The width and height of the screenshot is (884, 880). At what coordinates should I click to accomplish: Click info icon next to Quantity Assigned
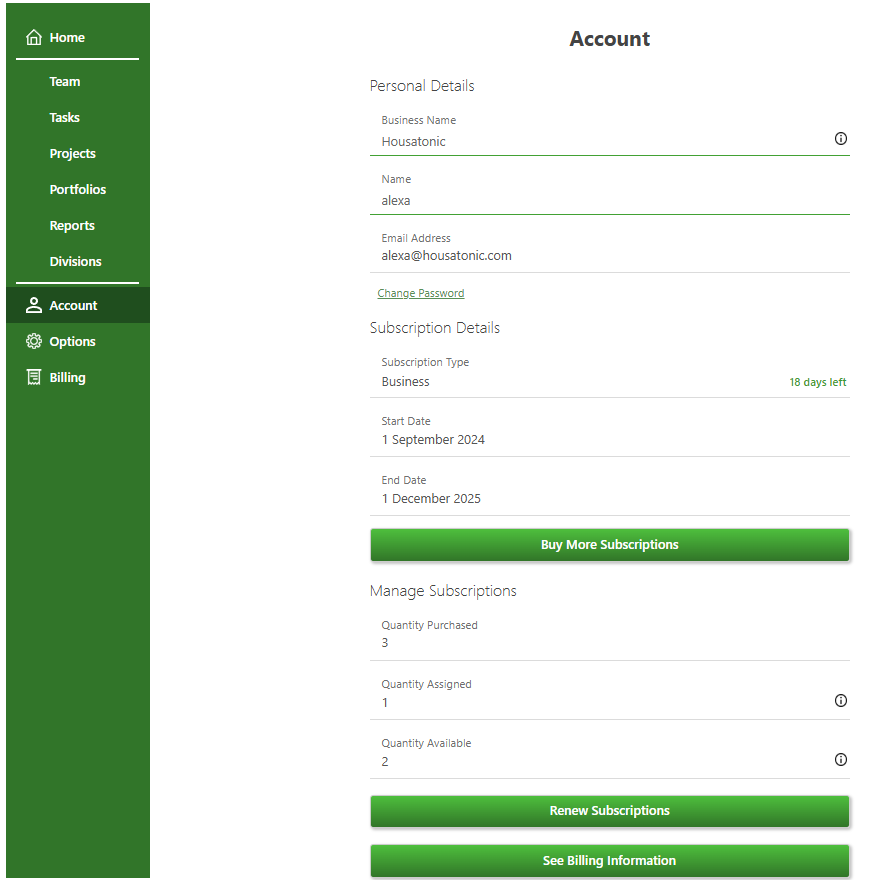(x=840, y=701)
